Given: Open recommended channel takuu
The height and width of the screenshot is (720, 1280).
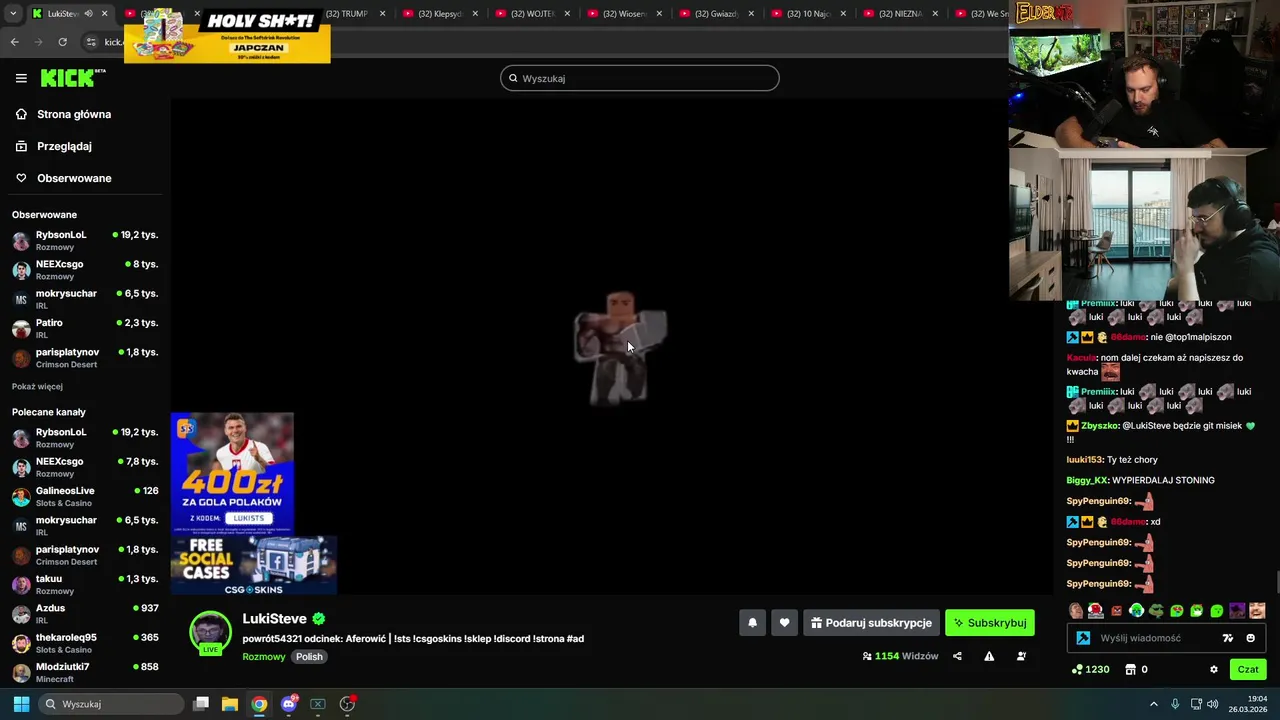Looking at the screenshot, I should [x=85, y=585].
